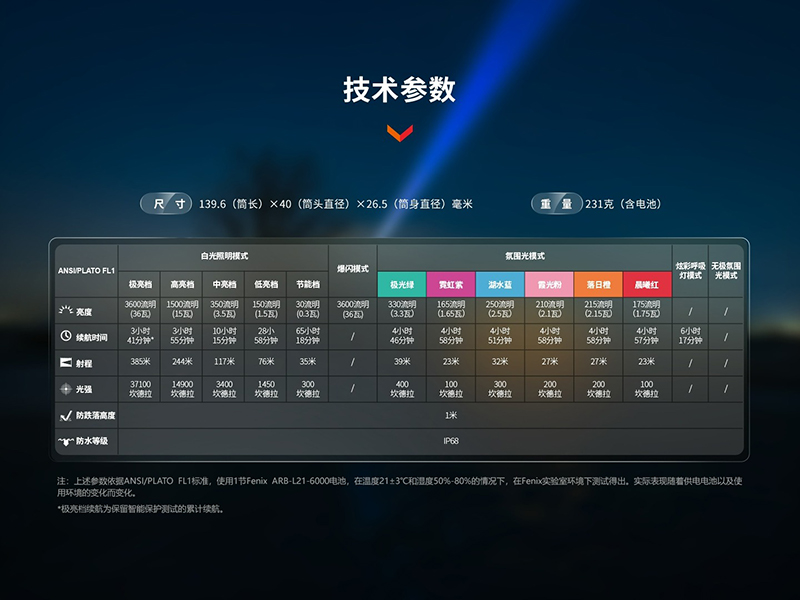Viewport: 800px width, 600px height.
Task: Click the brightness (亮度) sun icon
Action: coord(66,311)
